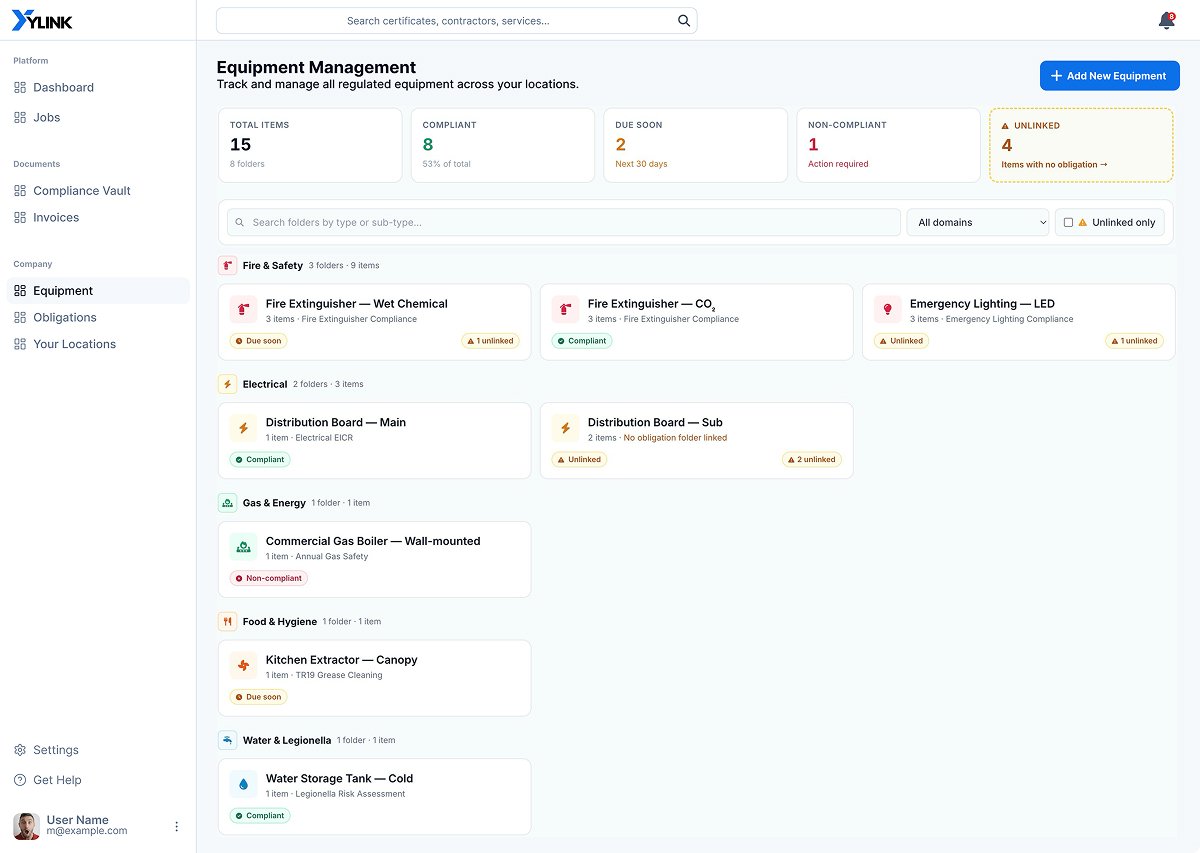Open the Unlinked items summary card

[1081, 145]
